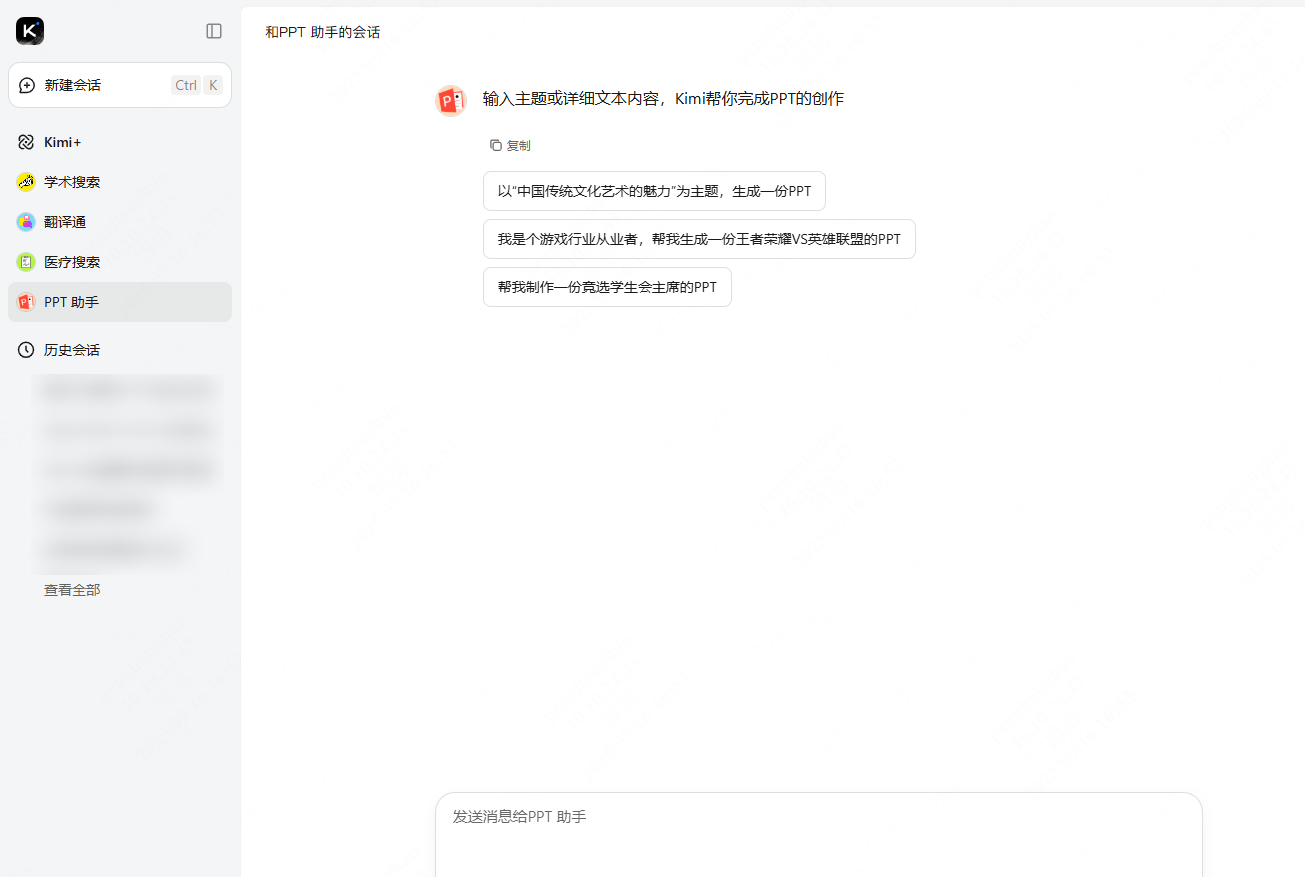1305x877 pixels.
Task: Click the PPT assistant avatar in chat
Action: 452,101
